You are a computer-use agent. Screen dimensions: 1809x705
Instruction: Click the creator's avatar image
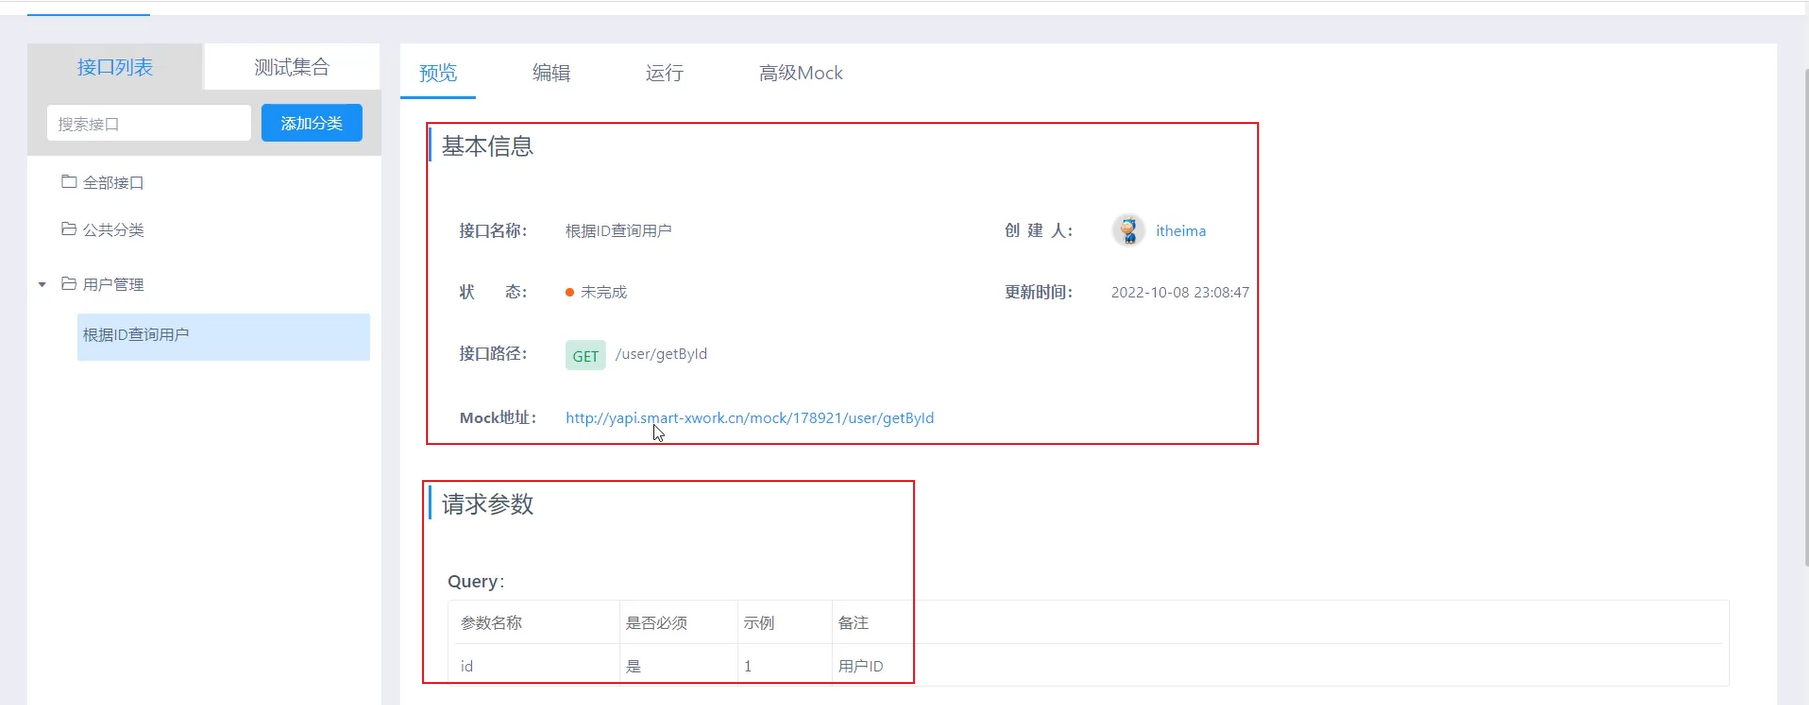1128,231
